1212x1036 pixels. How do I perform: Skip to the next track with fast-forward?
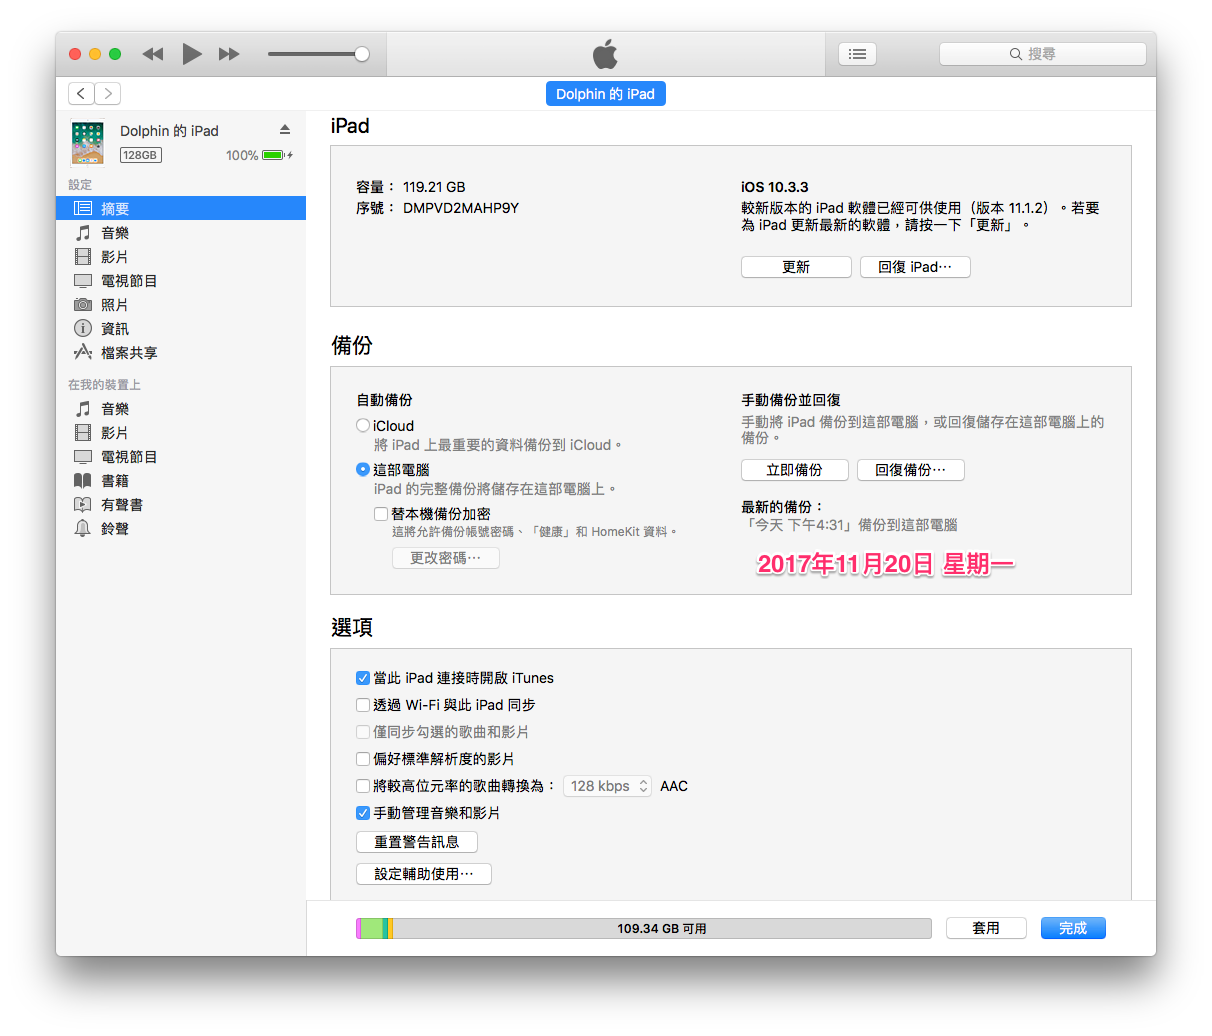pyautogui.click(x=229, y=54)
